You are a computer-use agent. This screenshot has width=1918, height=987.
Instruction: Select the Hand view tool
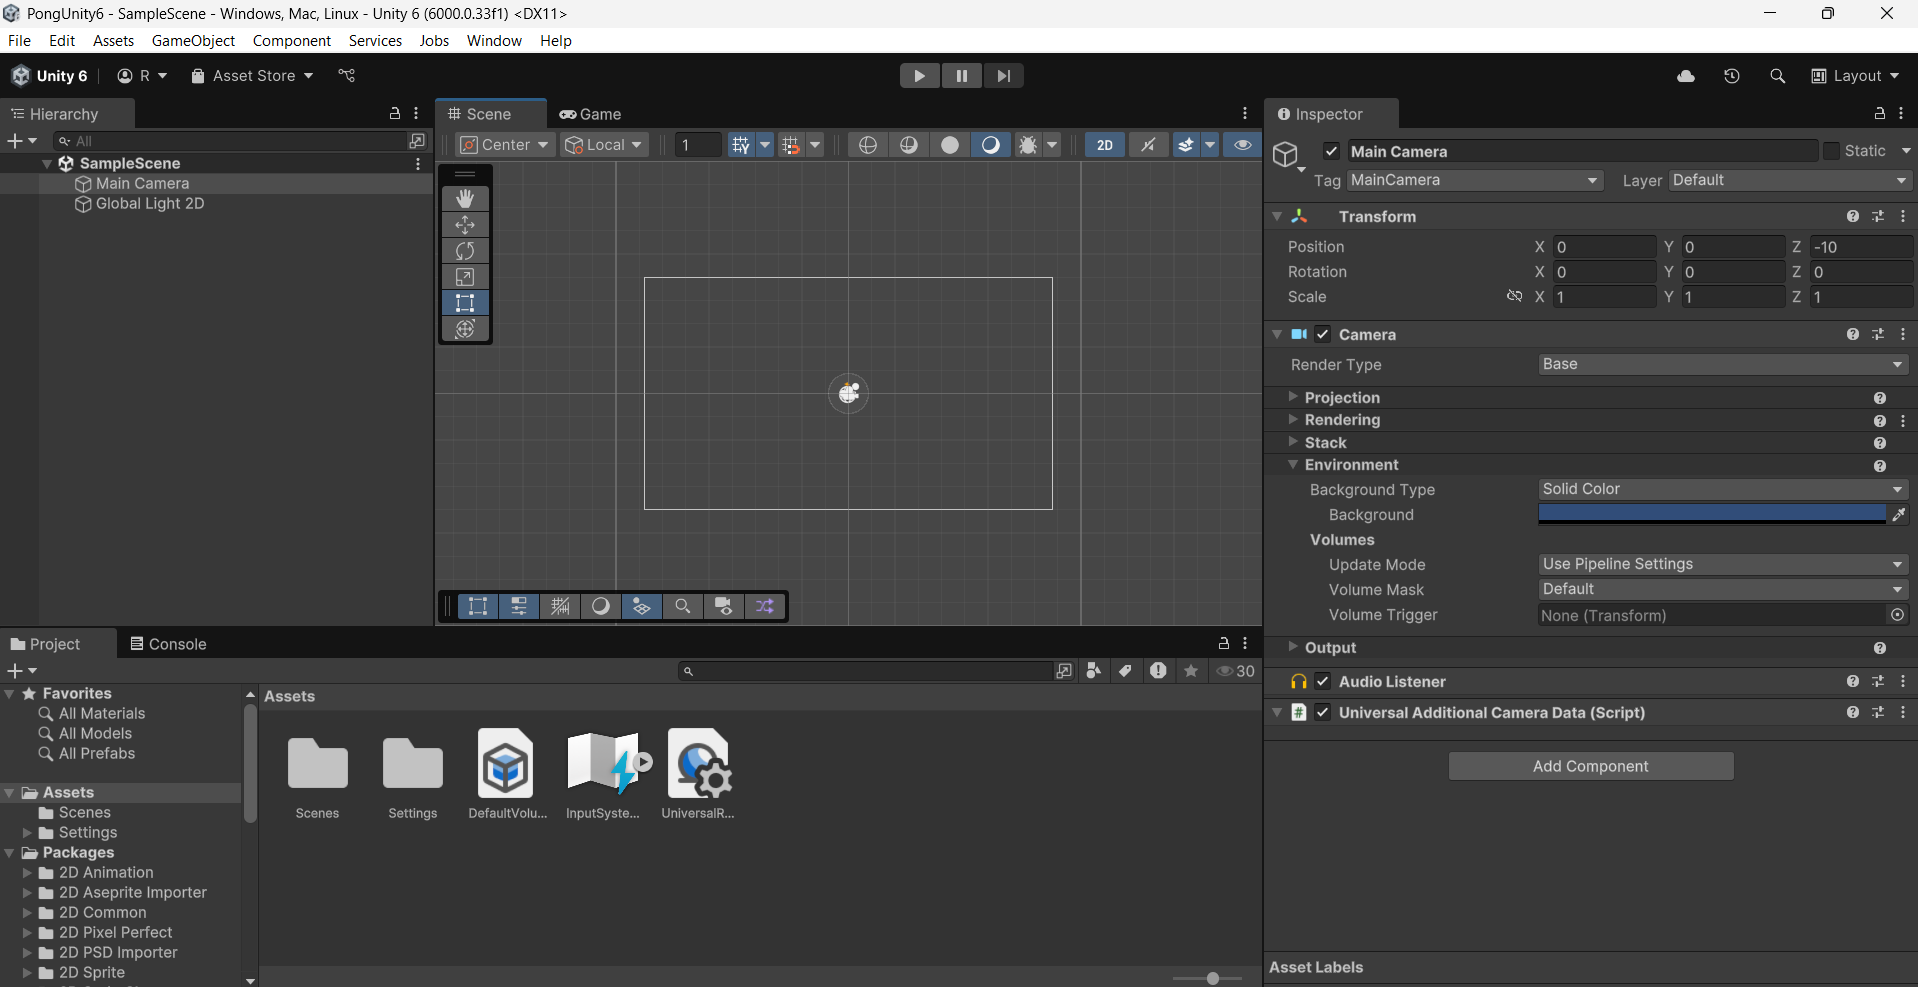tap(465, 199)
